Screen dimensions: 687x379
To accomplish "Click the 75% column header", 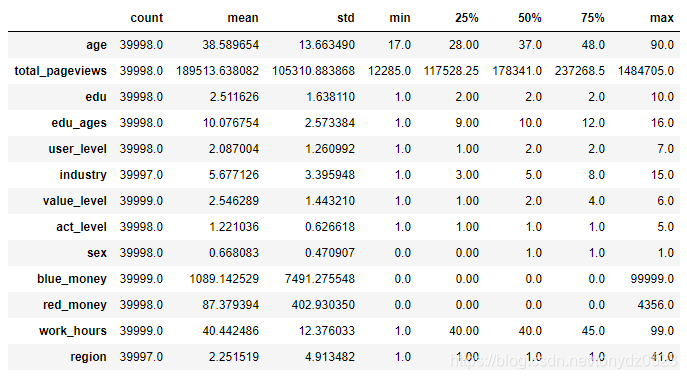I will [x=592, y=18].
